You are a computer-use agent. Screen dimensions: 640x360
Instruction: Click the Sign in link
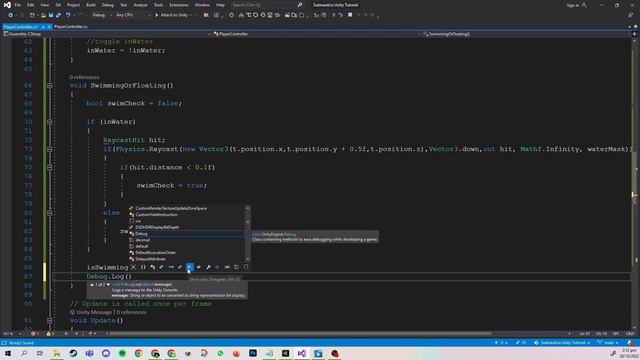tap(573, 5)
